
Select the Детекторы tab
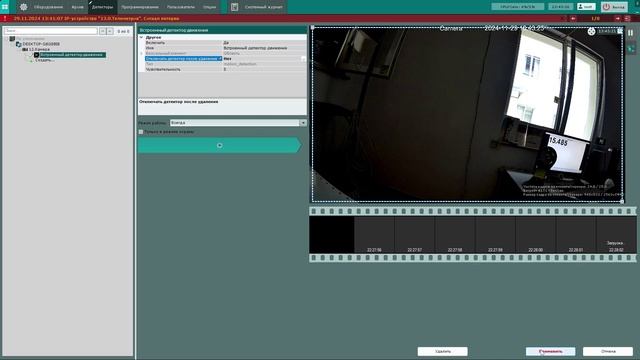pyautogui.click(x=102, y=7)
